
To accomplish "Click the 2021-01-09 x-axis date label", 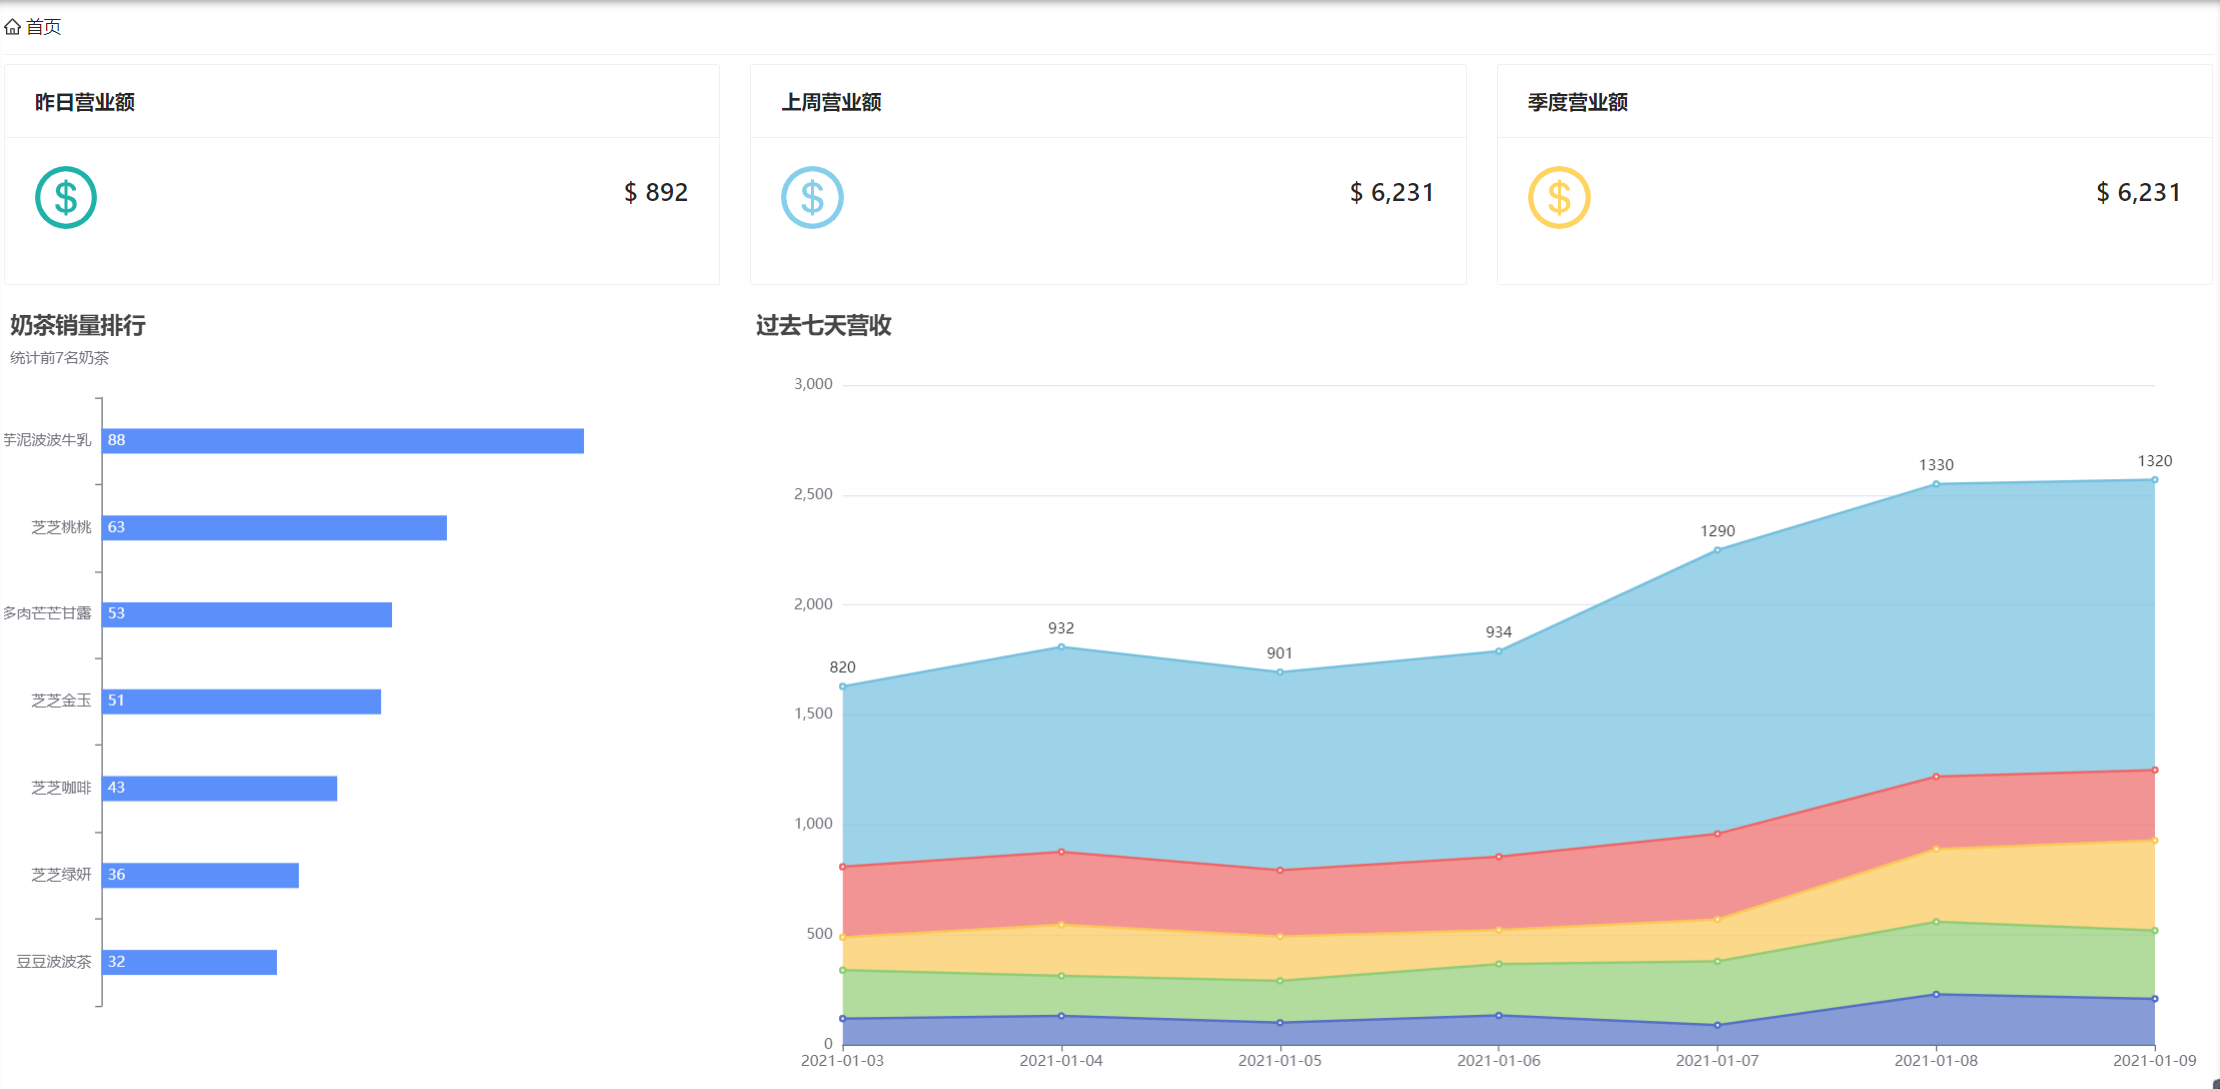I will pyautogui.click(x=2155, y=1060).
